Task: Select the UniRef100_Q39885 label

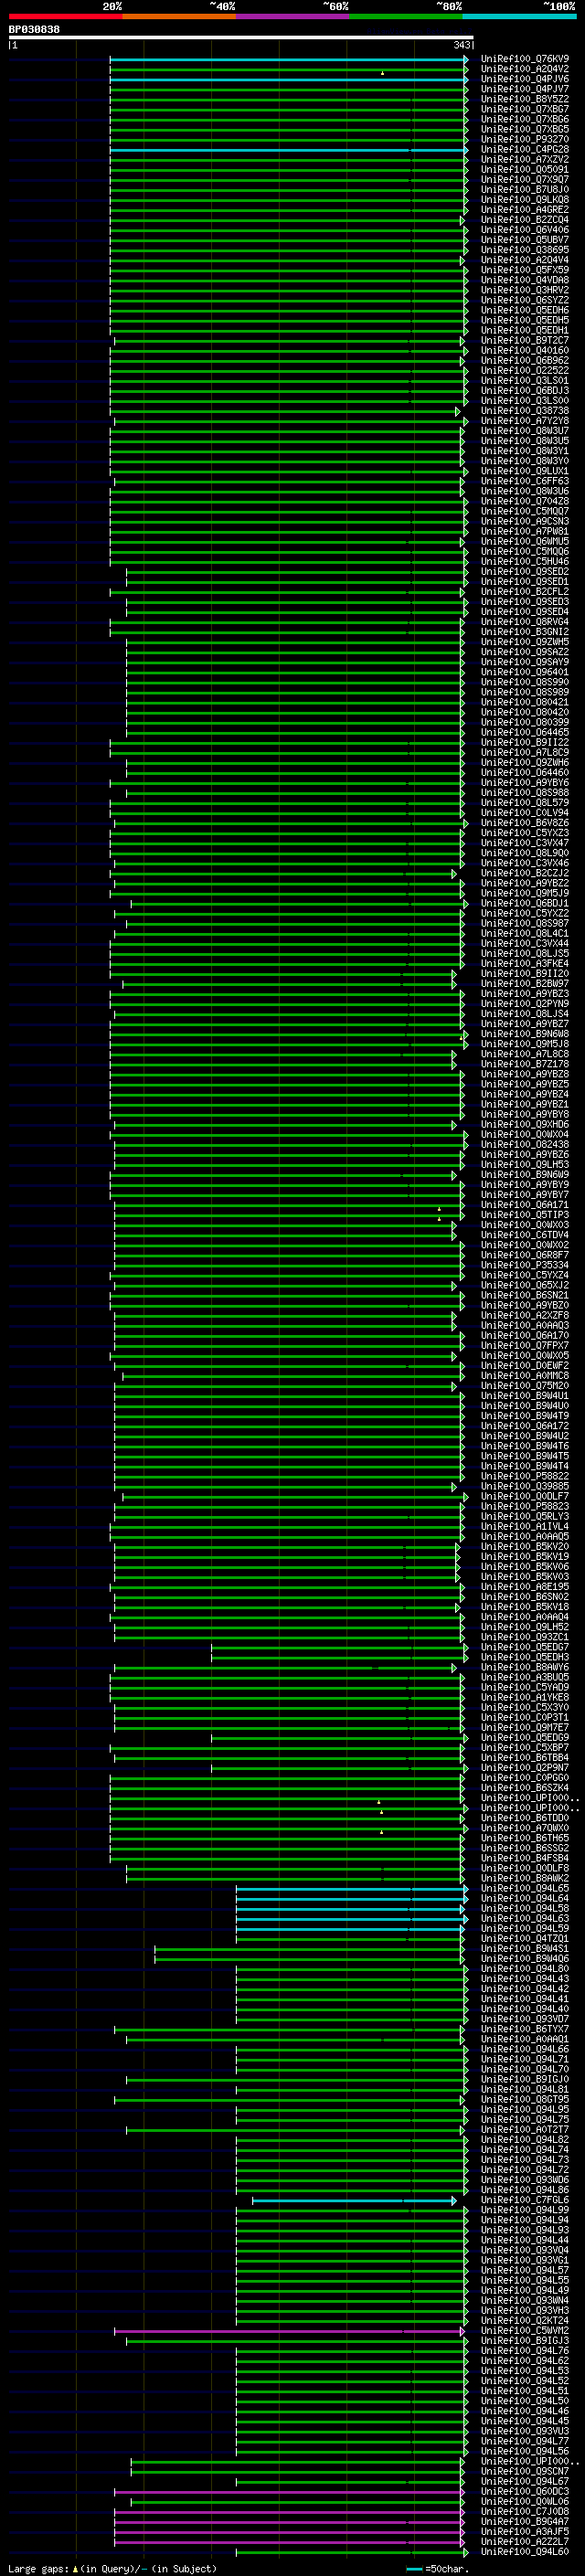Action: (525, 1486)
